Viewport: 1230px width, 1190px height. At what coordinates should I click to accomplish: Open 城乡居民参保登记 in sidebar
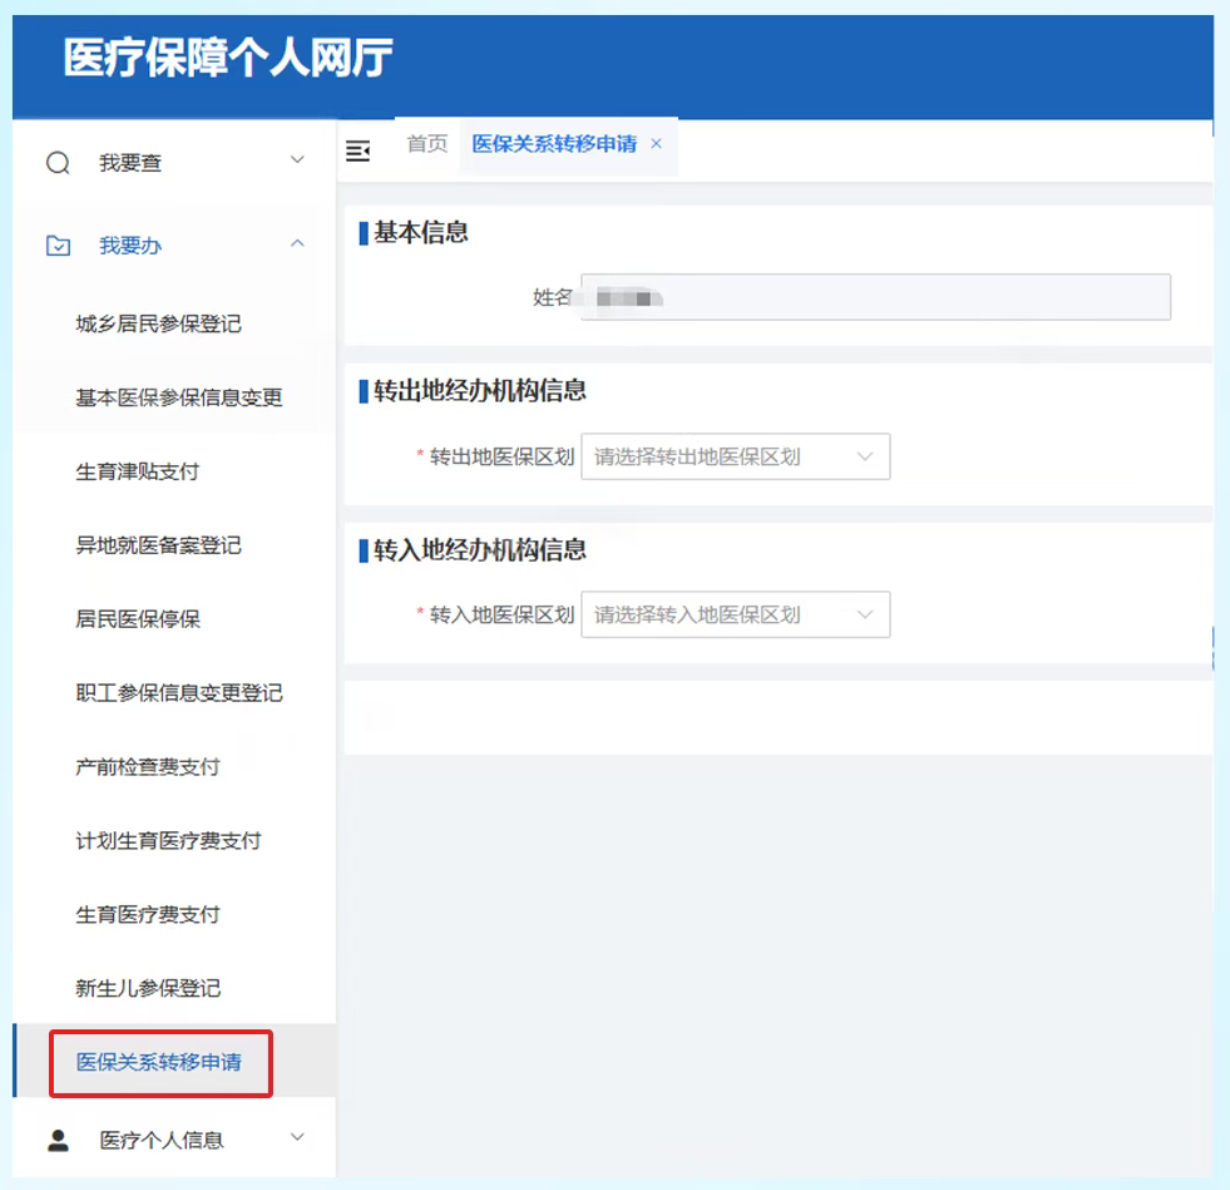pos(158,324)
